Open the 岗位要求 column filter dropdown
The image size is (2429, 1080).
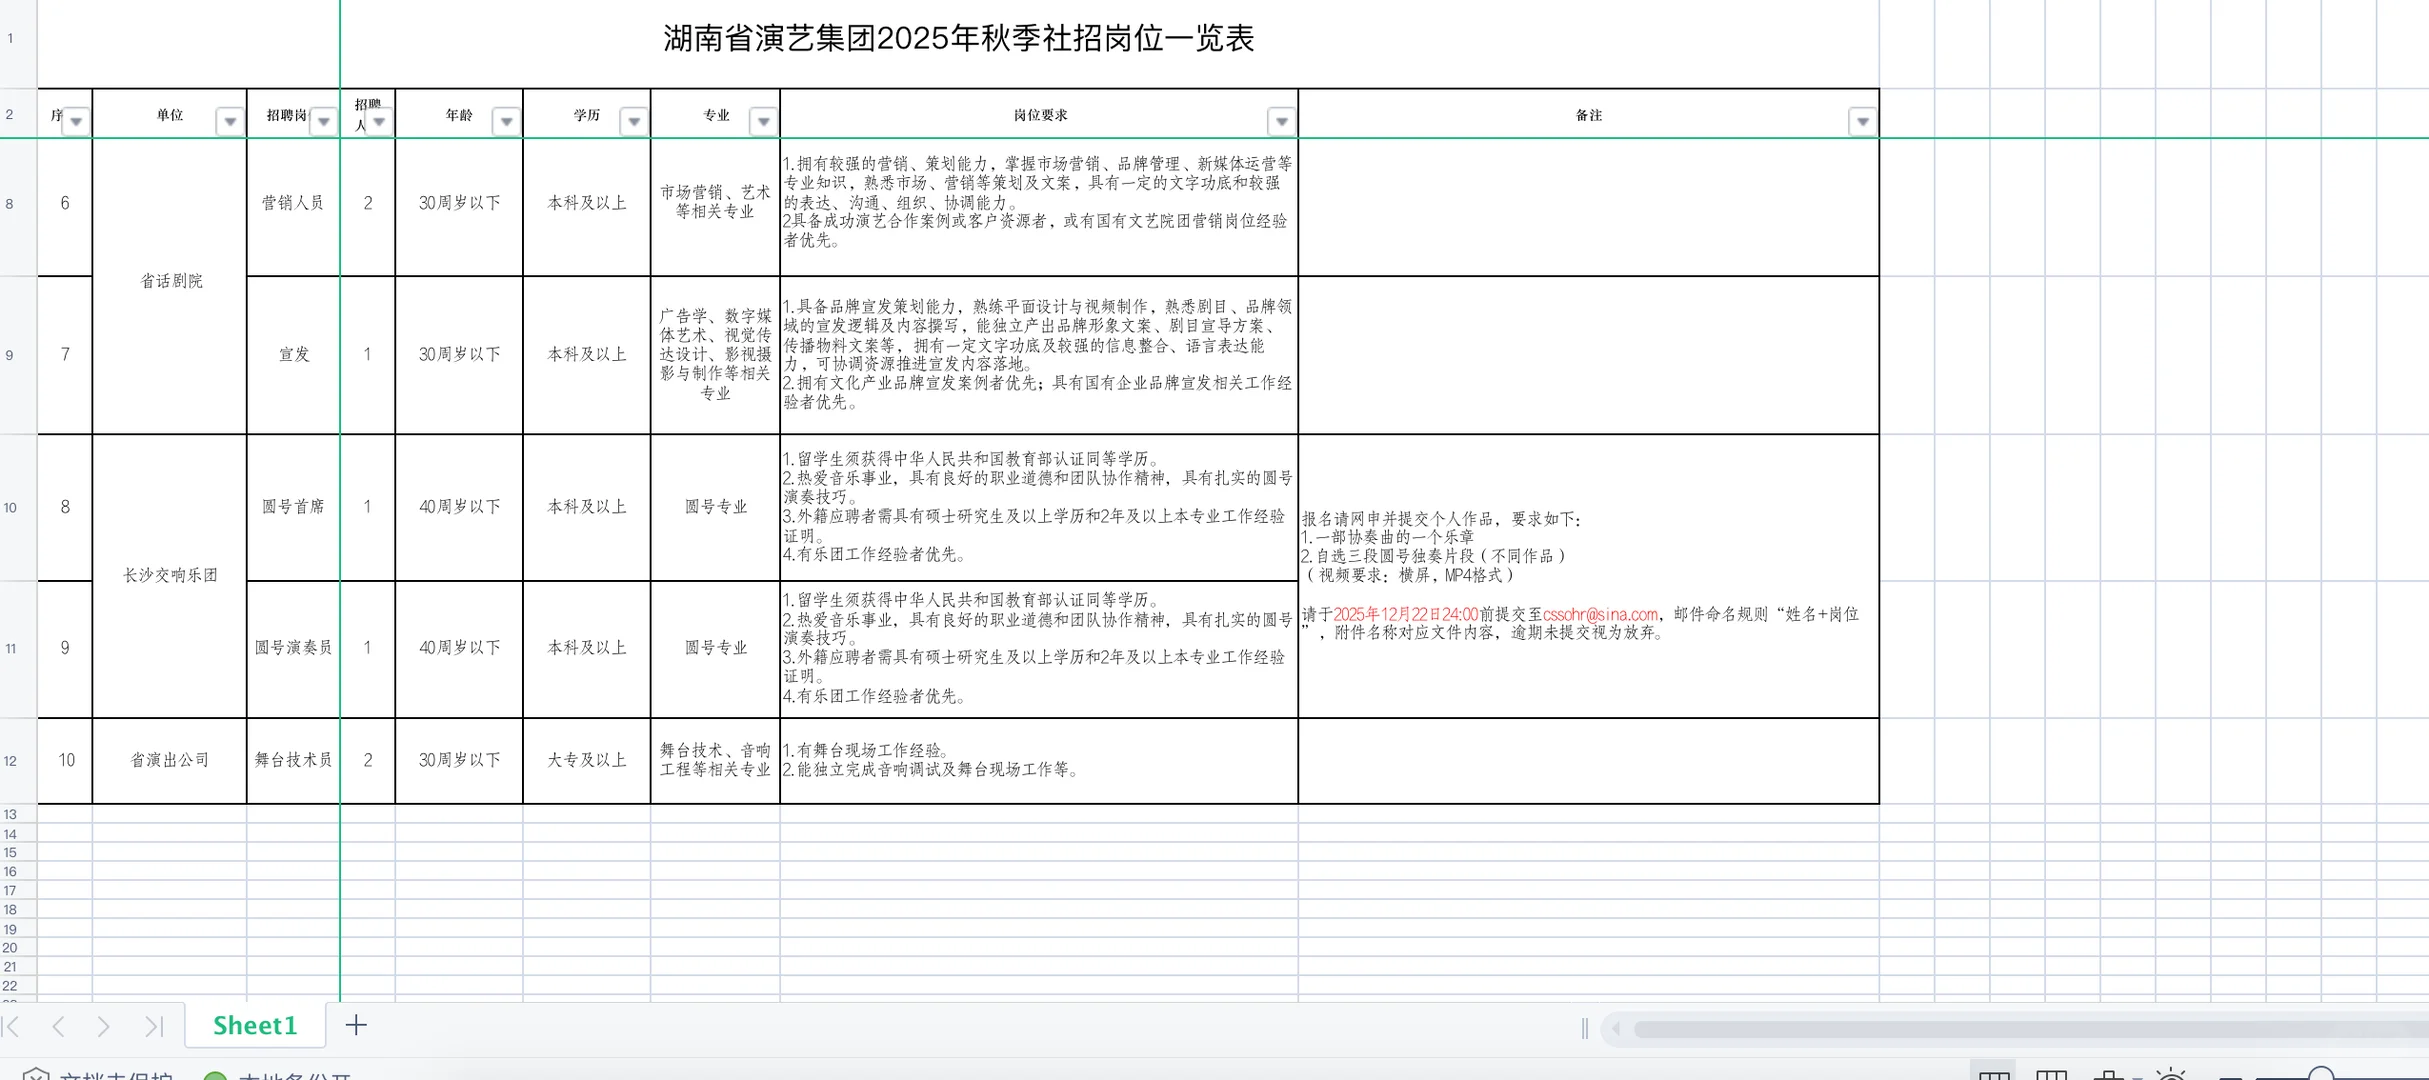tap(1281, 120)
